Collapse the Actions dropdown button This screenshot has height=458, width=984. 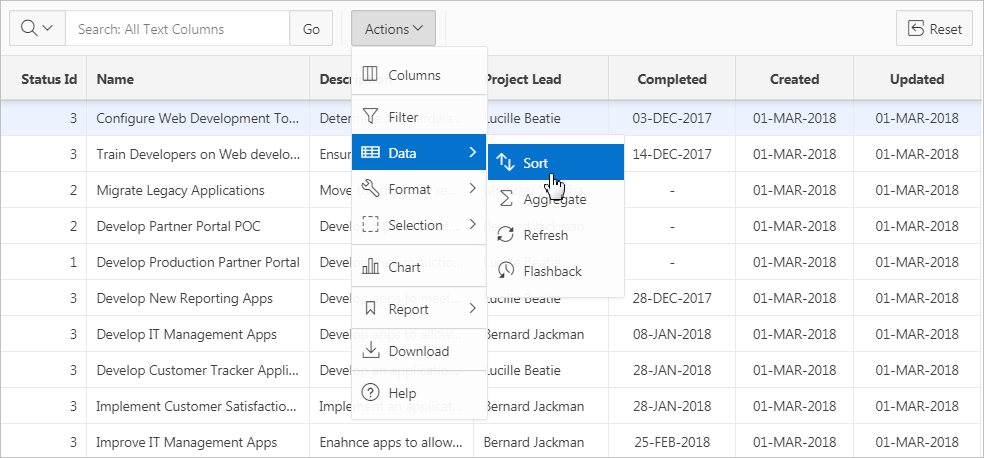pos(393,29)
